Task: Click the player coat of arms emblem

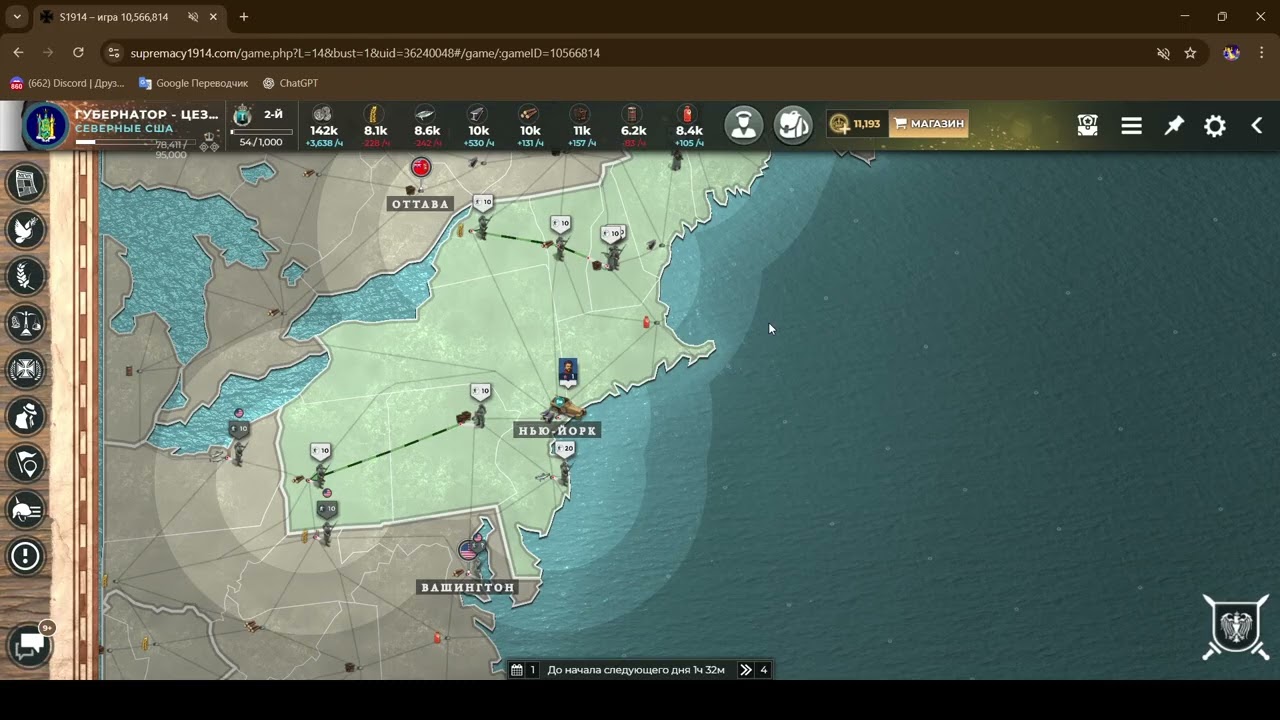Action: [45, 125]
